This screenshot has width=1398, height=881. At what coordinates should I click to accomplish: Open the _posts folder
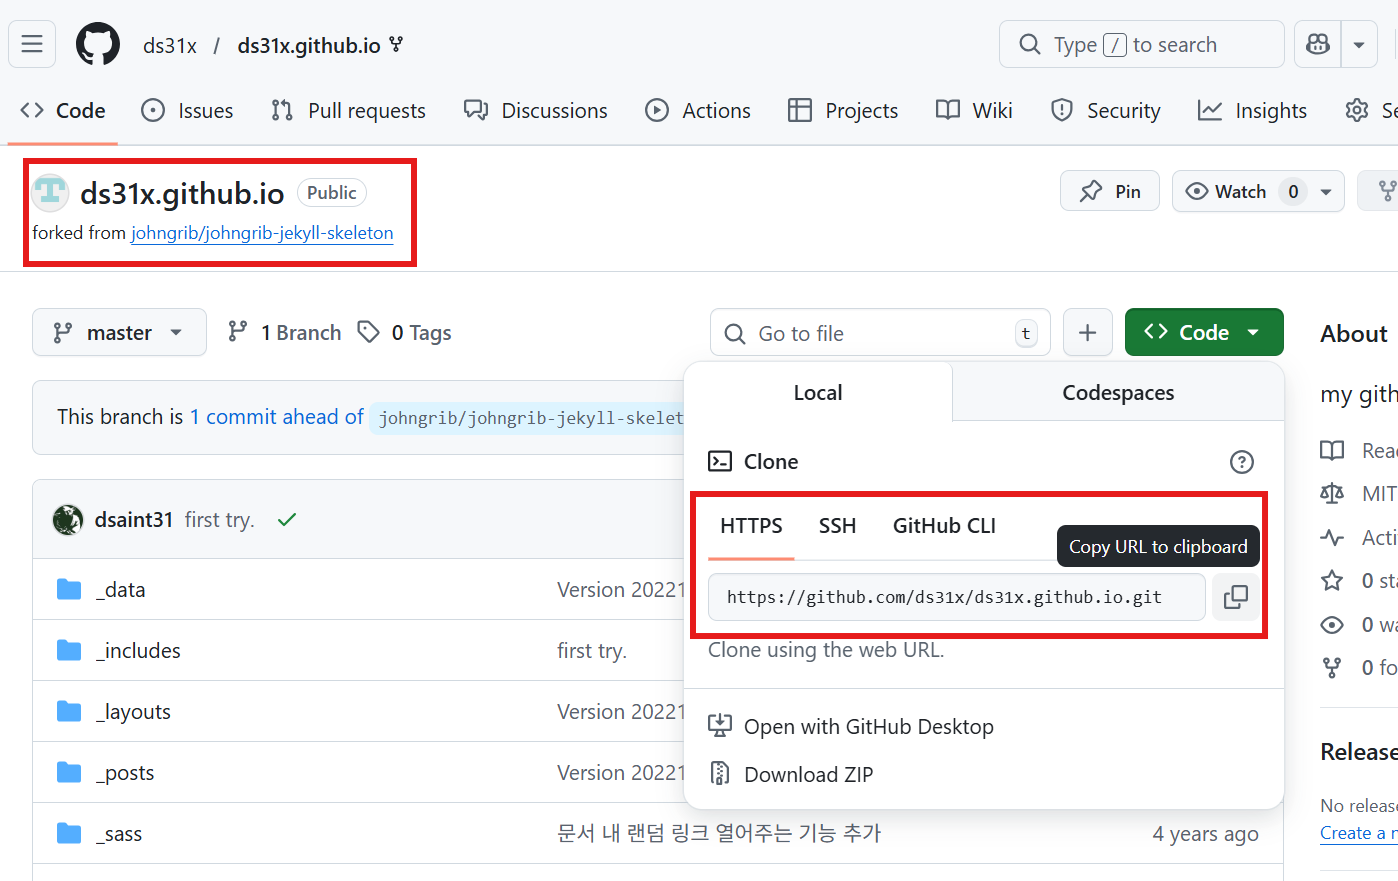point(126,773)
